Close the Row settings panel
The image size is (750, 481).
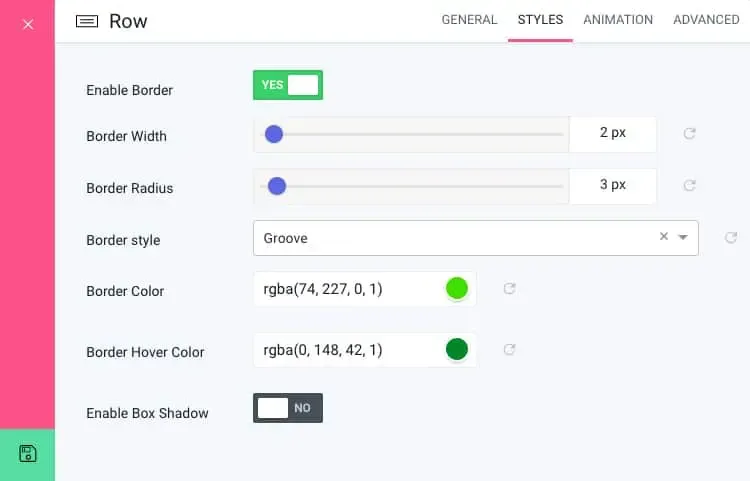(28, 24)
